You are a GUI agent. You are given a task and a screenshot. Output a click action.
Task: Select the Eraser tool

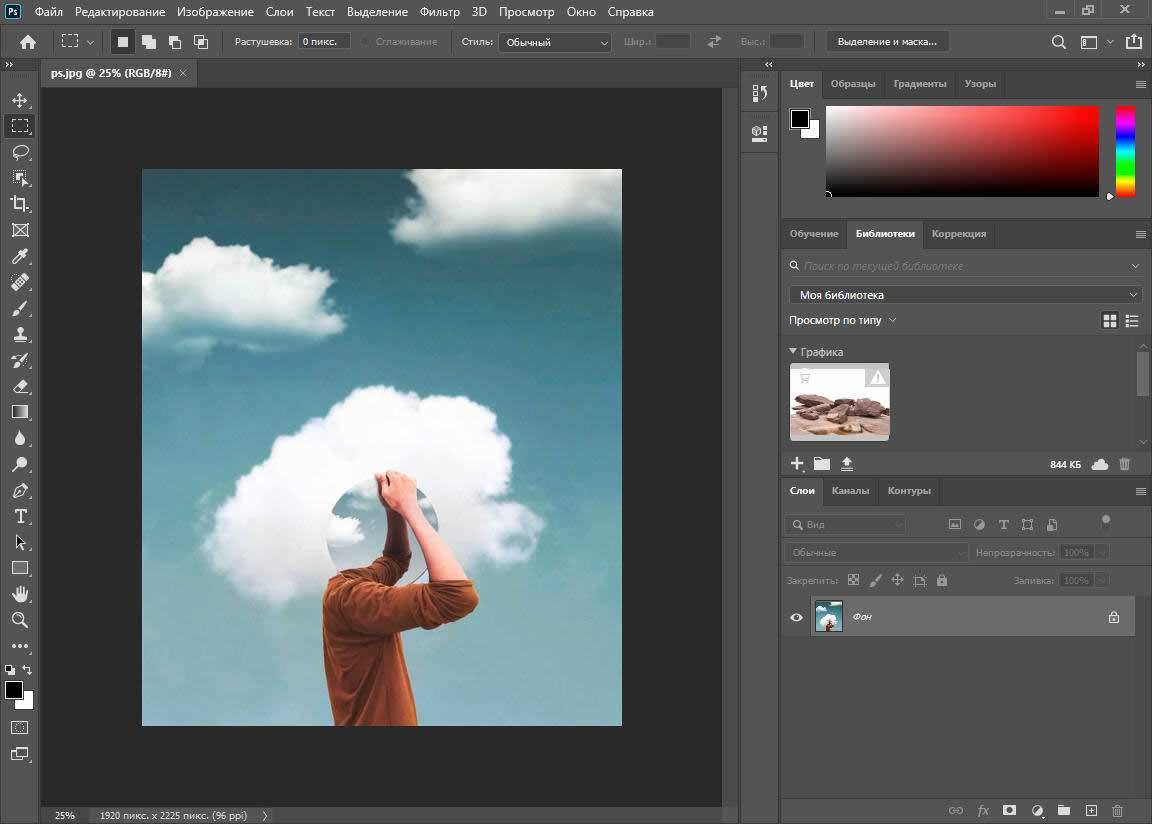(20, 386)
